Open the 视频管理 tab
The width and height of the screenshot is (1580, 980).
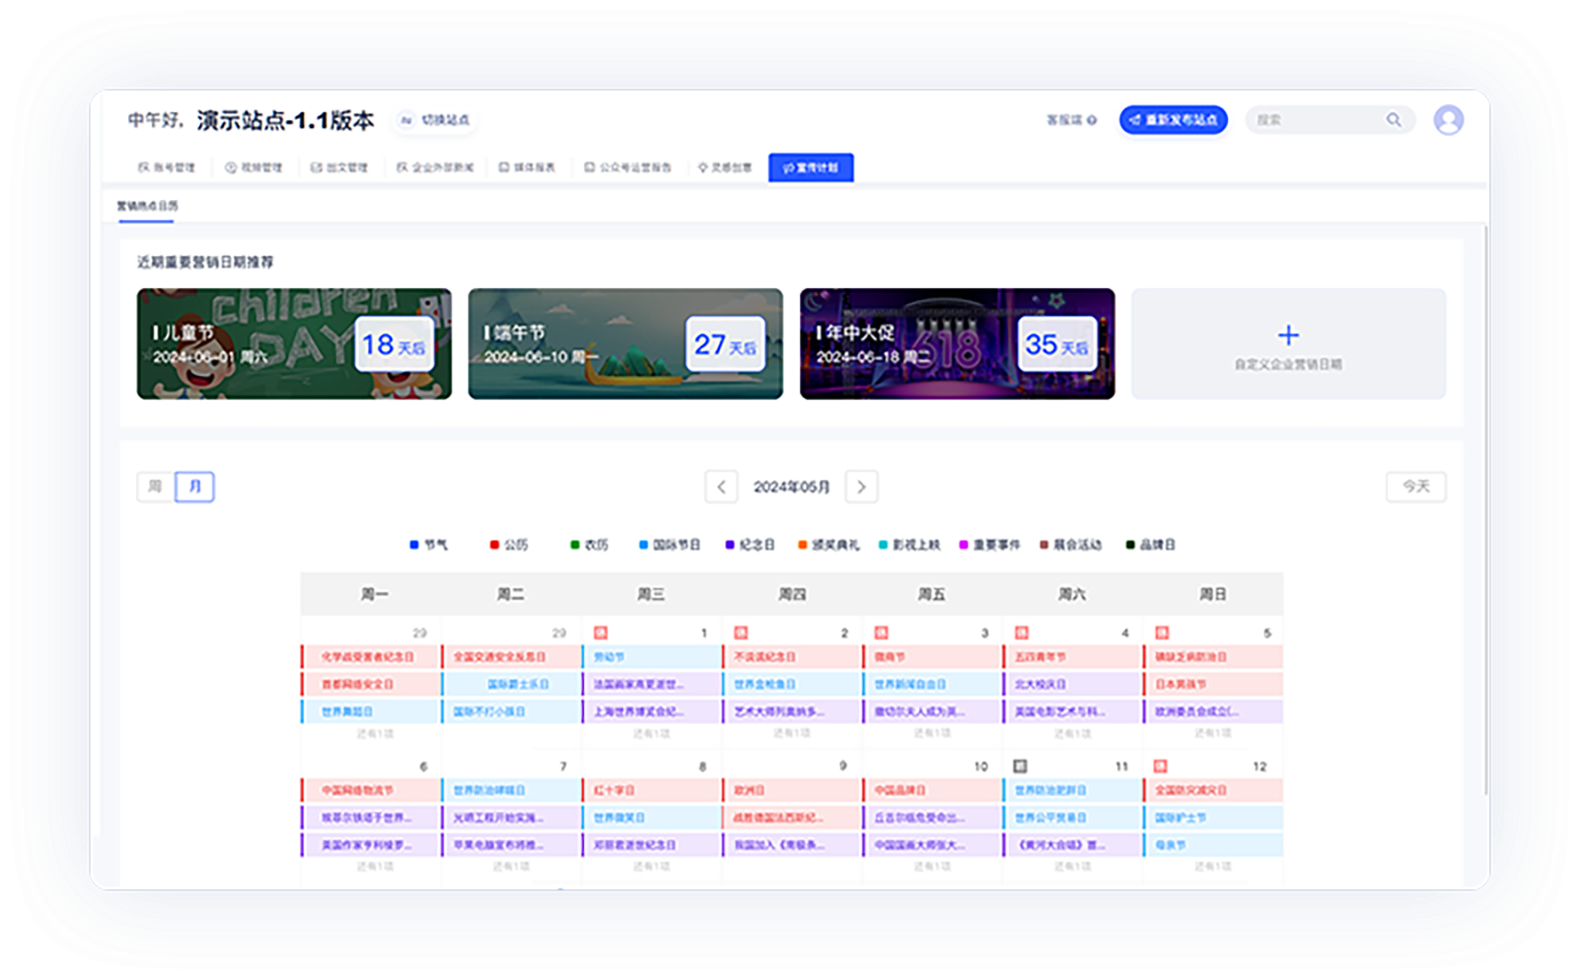254,168
